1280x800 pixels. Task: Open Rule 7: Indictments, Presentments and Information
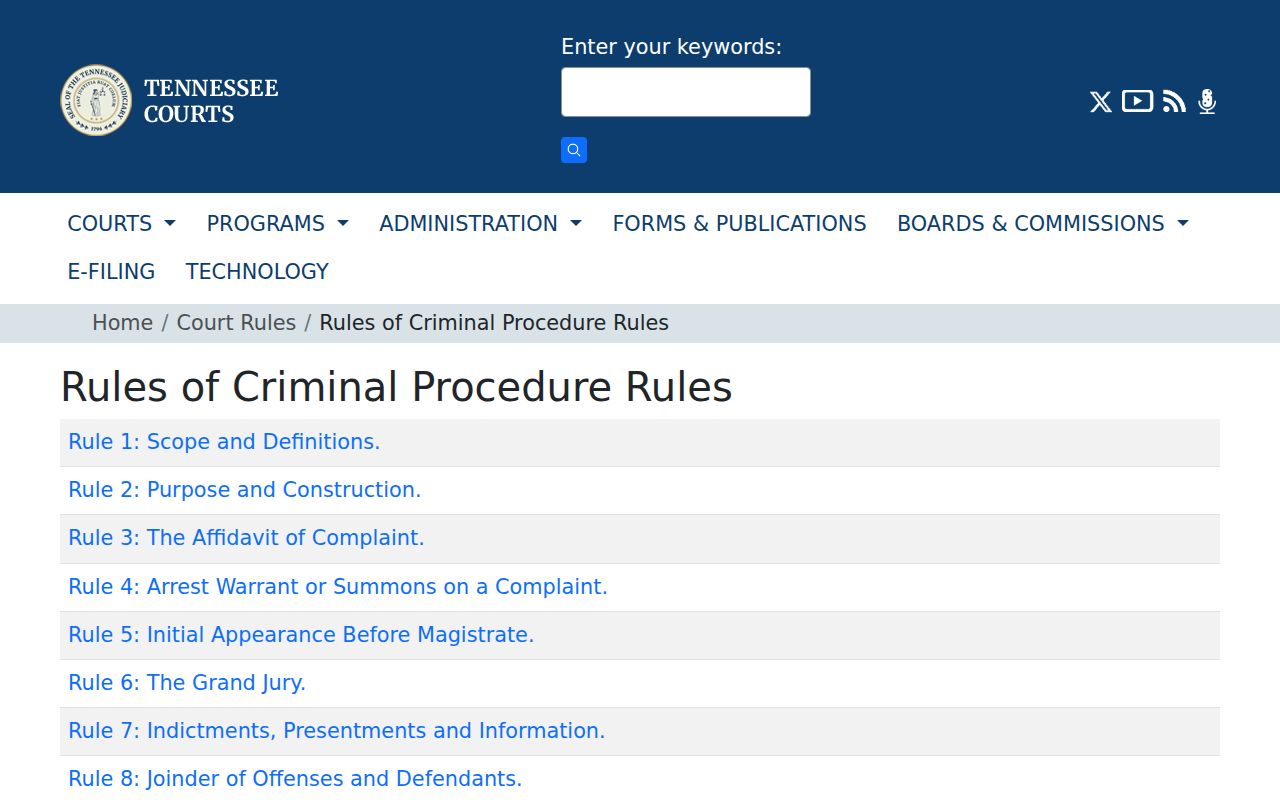336,731
